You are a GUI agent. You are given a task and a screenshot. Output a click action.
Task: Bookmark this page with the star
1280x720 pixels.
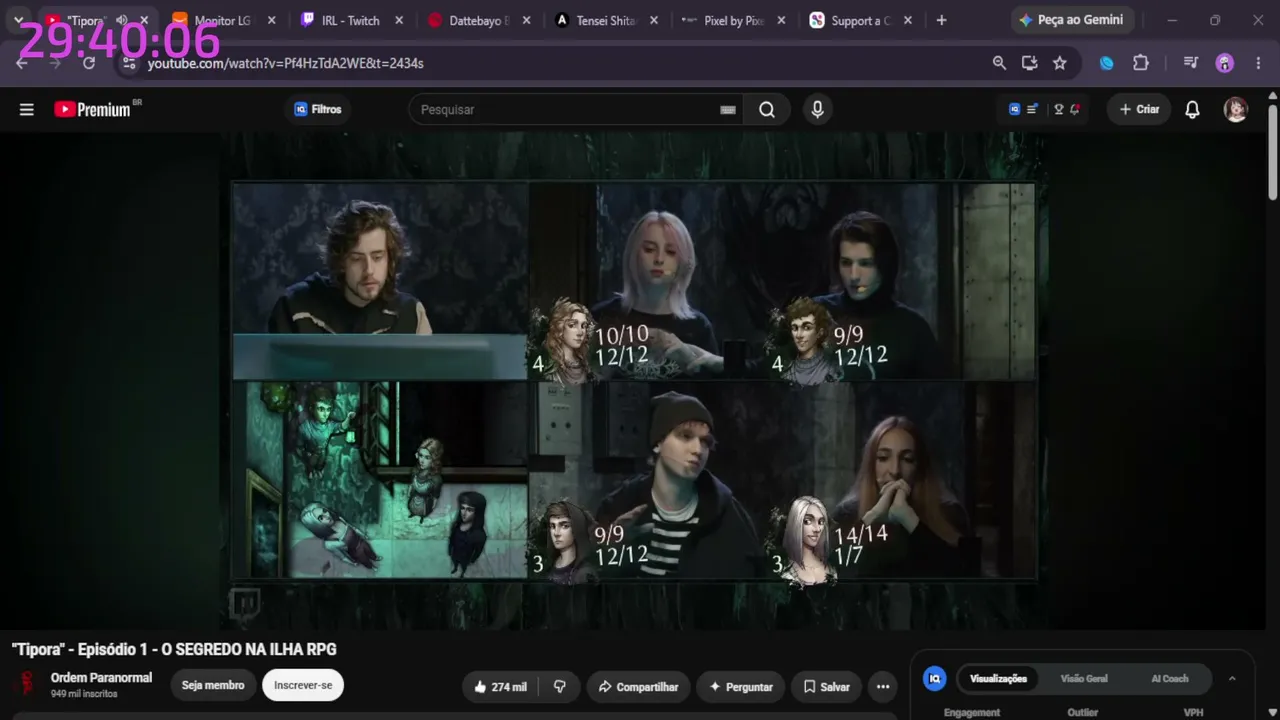tap(1060, 63)
